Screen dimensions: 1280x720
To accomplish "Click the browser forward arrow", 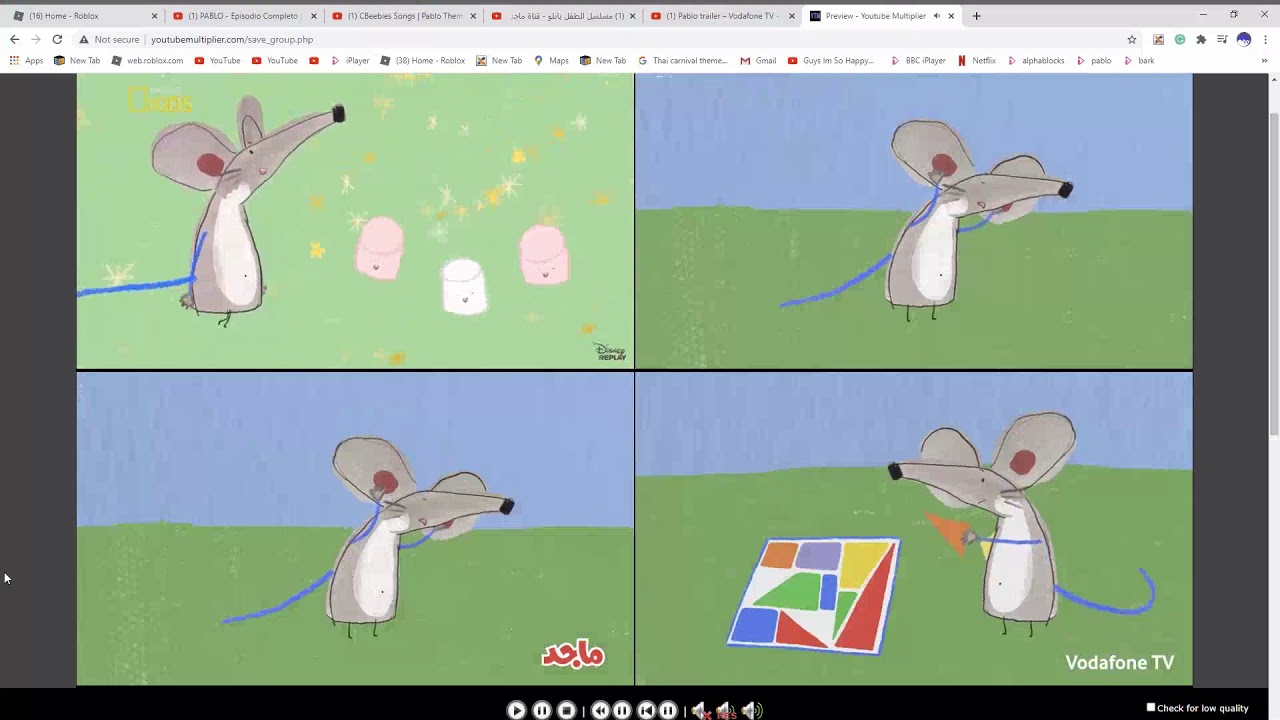I will click(36, 39).
